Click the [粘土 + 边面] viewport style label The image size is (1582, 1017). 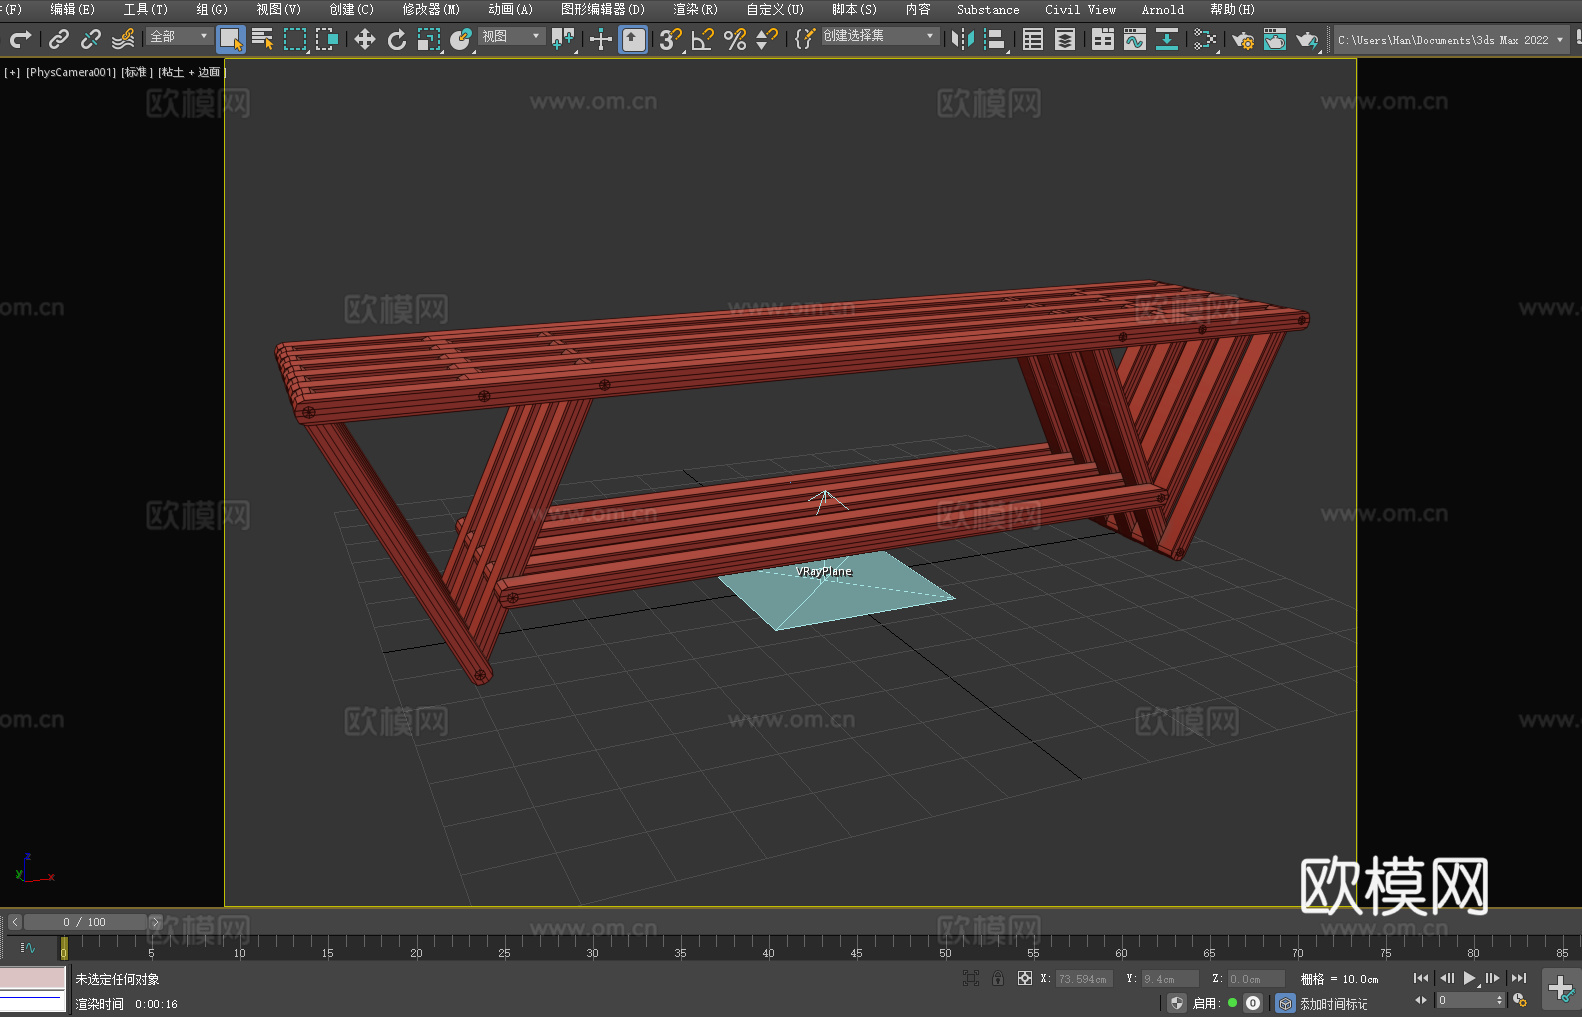click(x=192, y=72)
